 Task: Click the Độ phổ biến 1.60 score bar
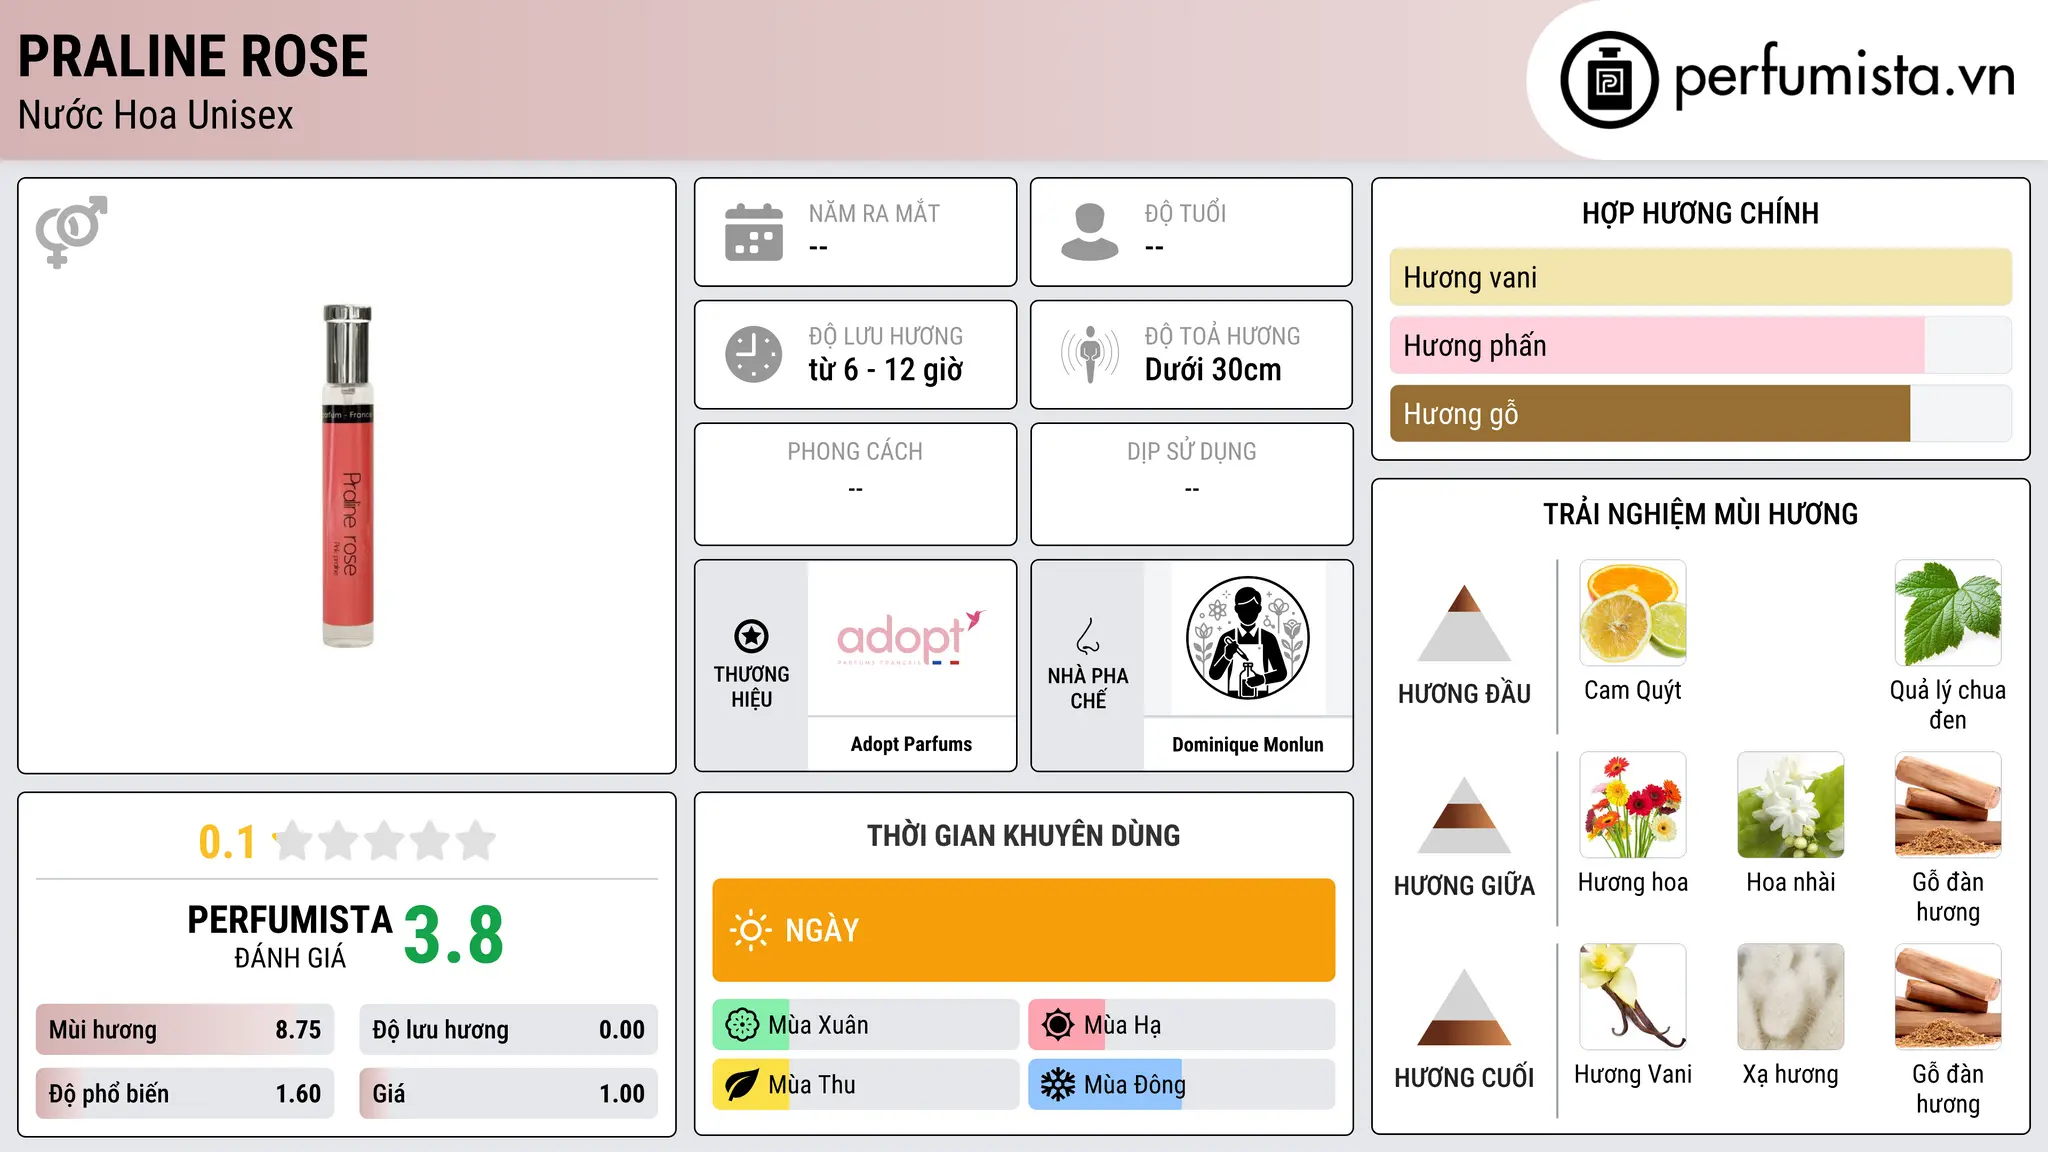(185, 1094)
